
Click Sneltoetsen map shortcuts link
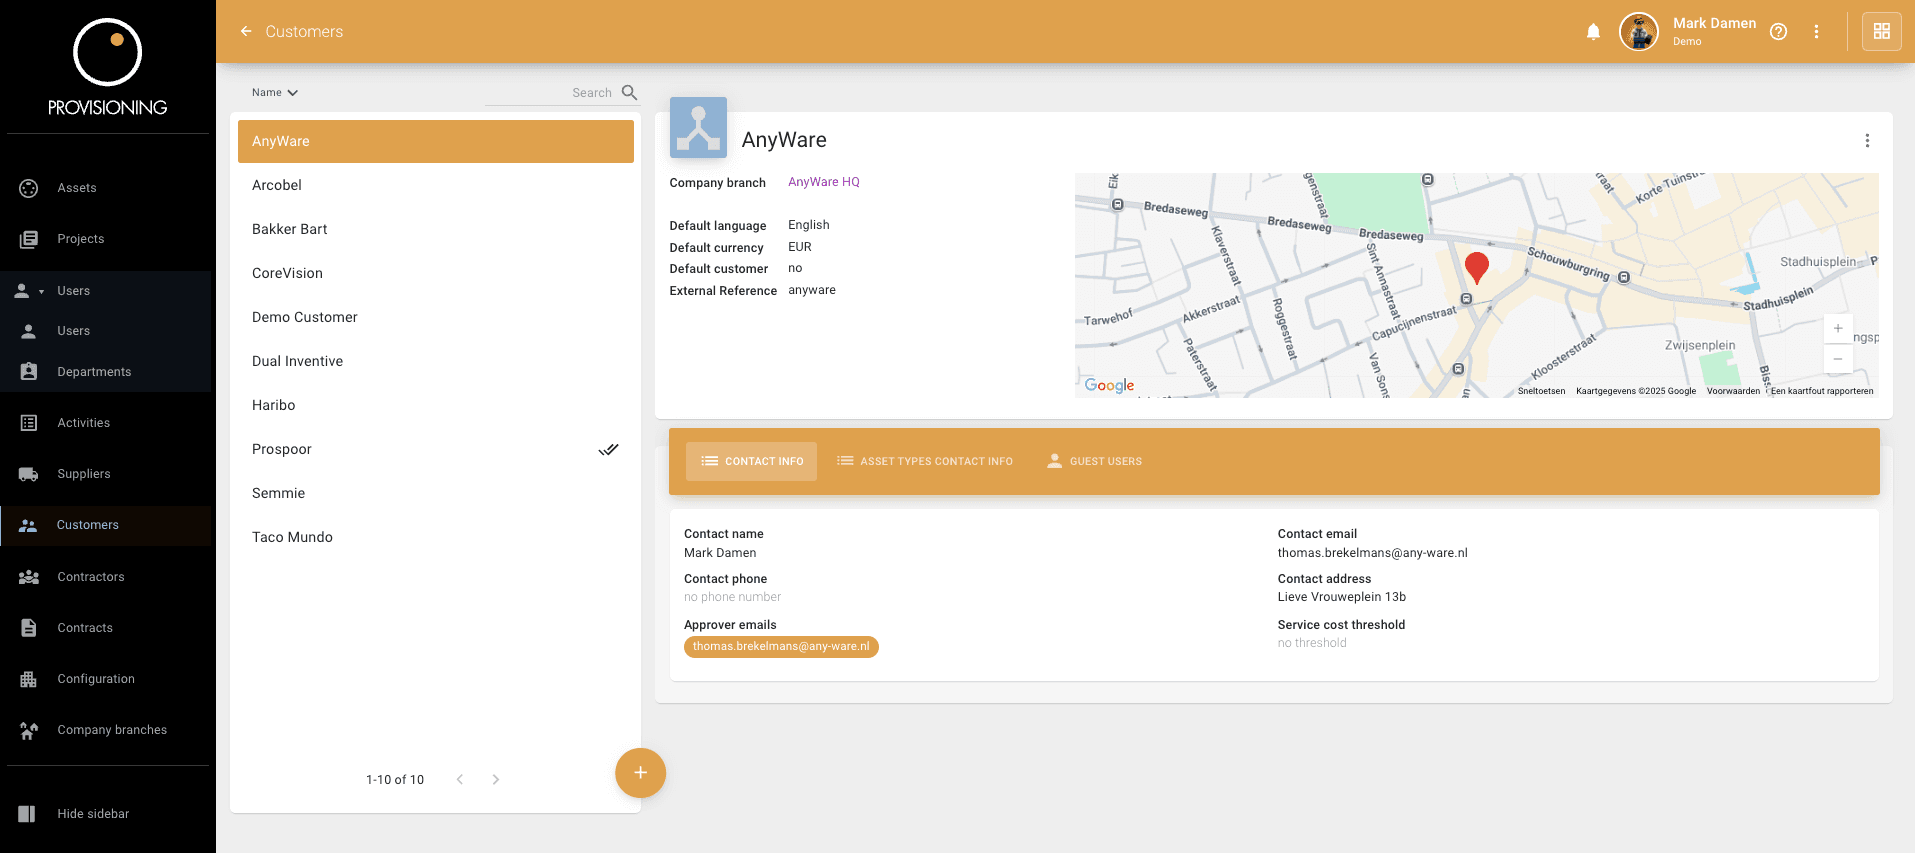[x=1541, y=391]
